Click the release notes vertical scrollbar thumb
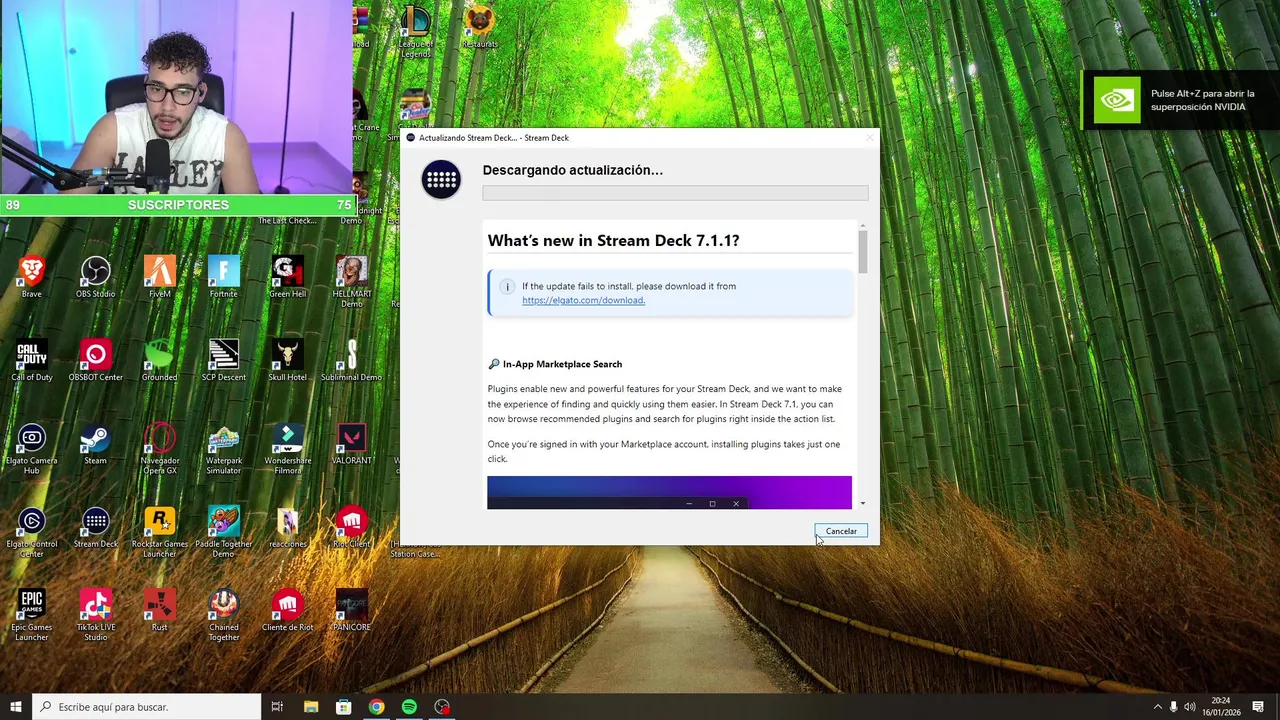The width and height of the screenshot is (1280, 720). 862,250
